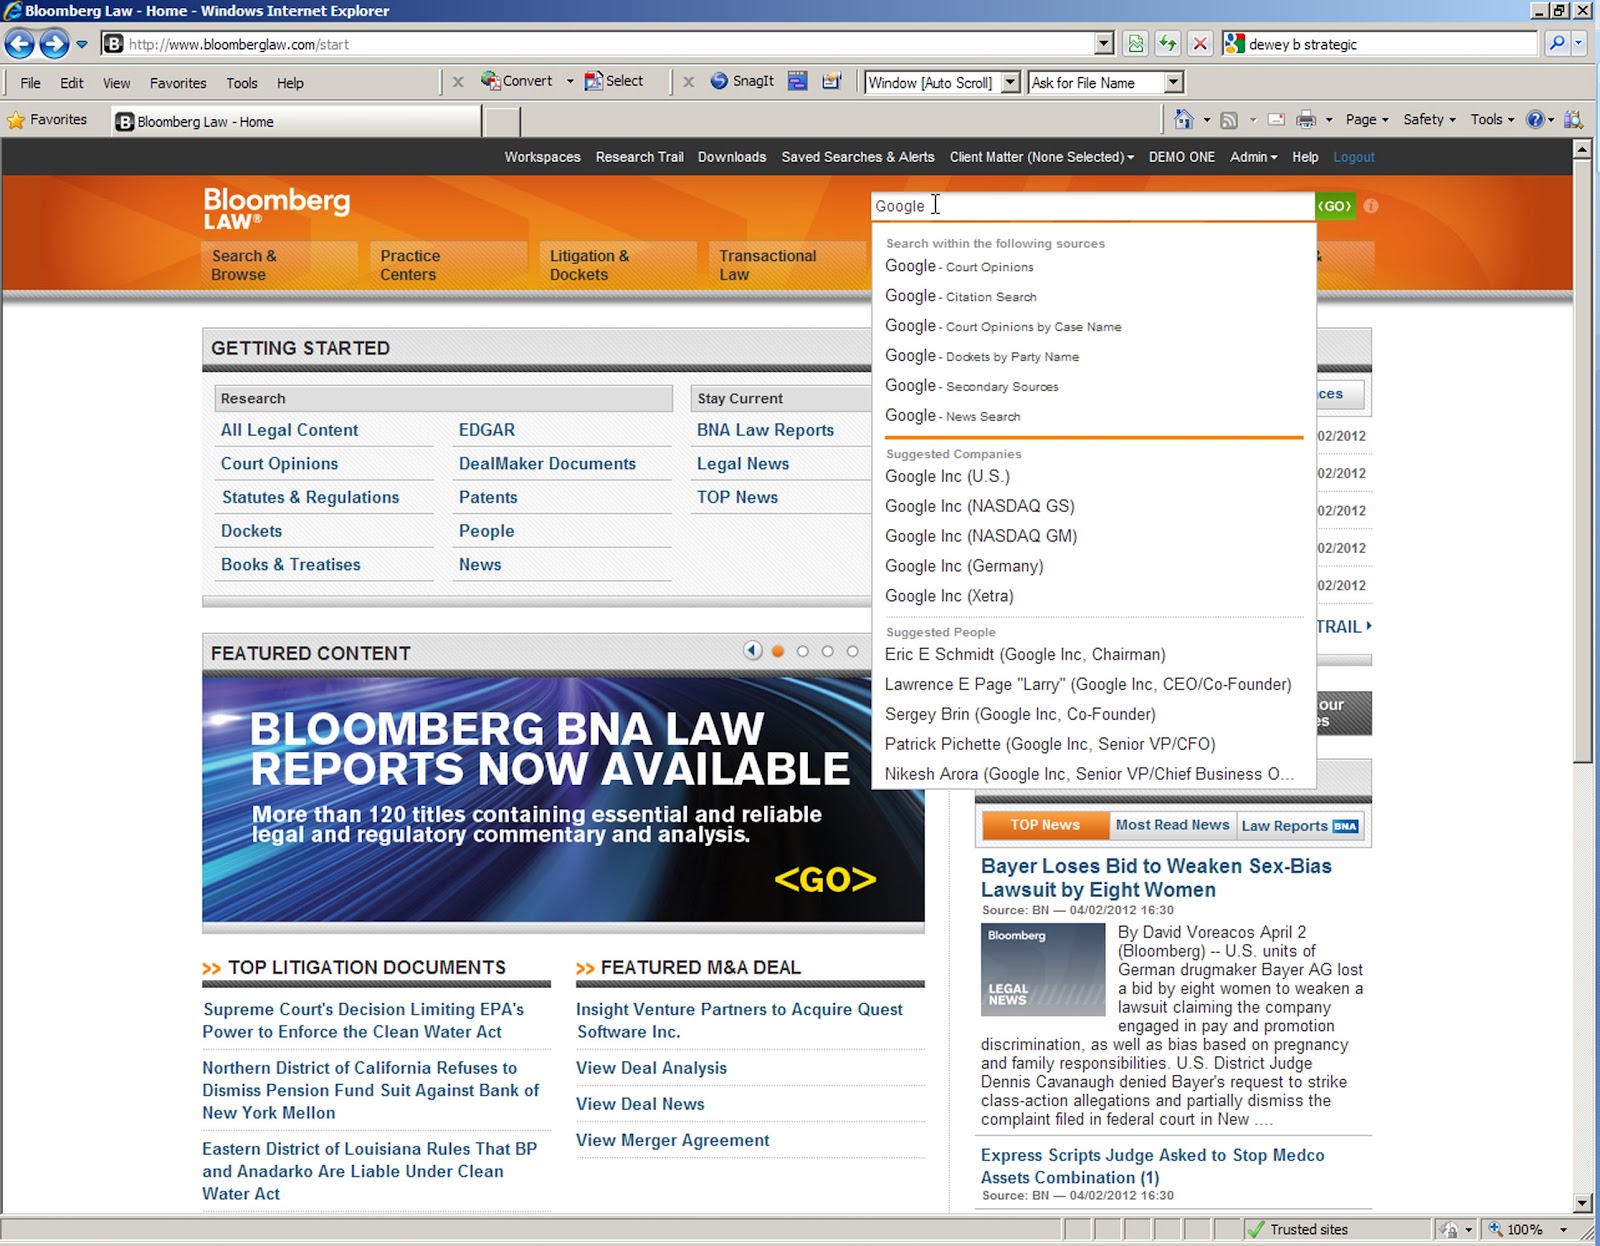Click the Read Mail icon in the command bar

point(1276,120)
